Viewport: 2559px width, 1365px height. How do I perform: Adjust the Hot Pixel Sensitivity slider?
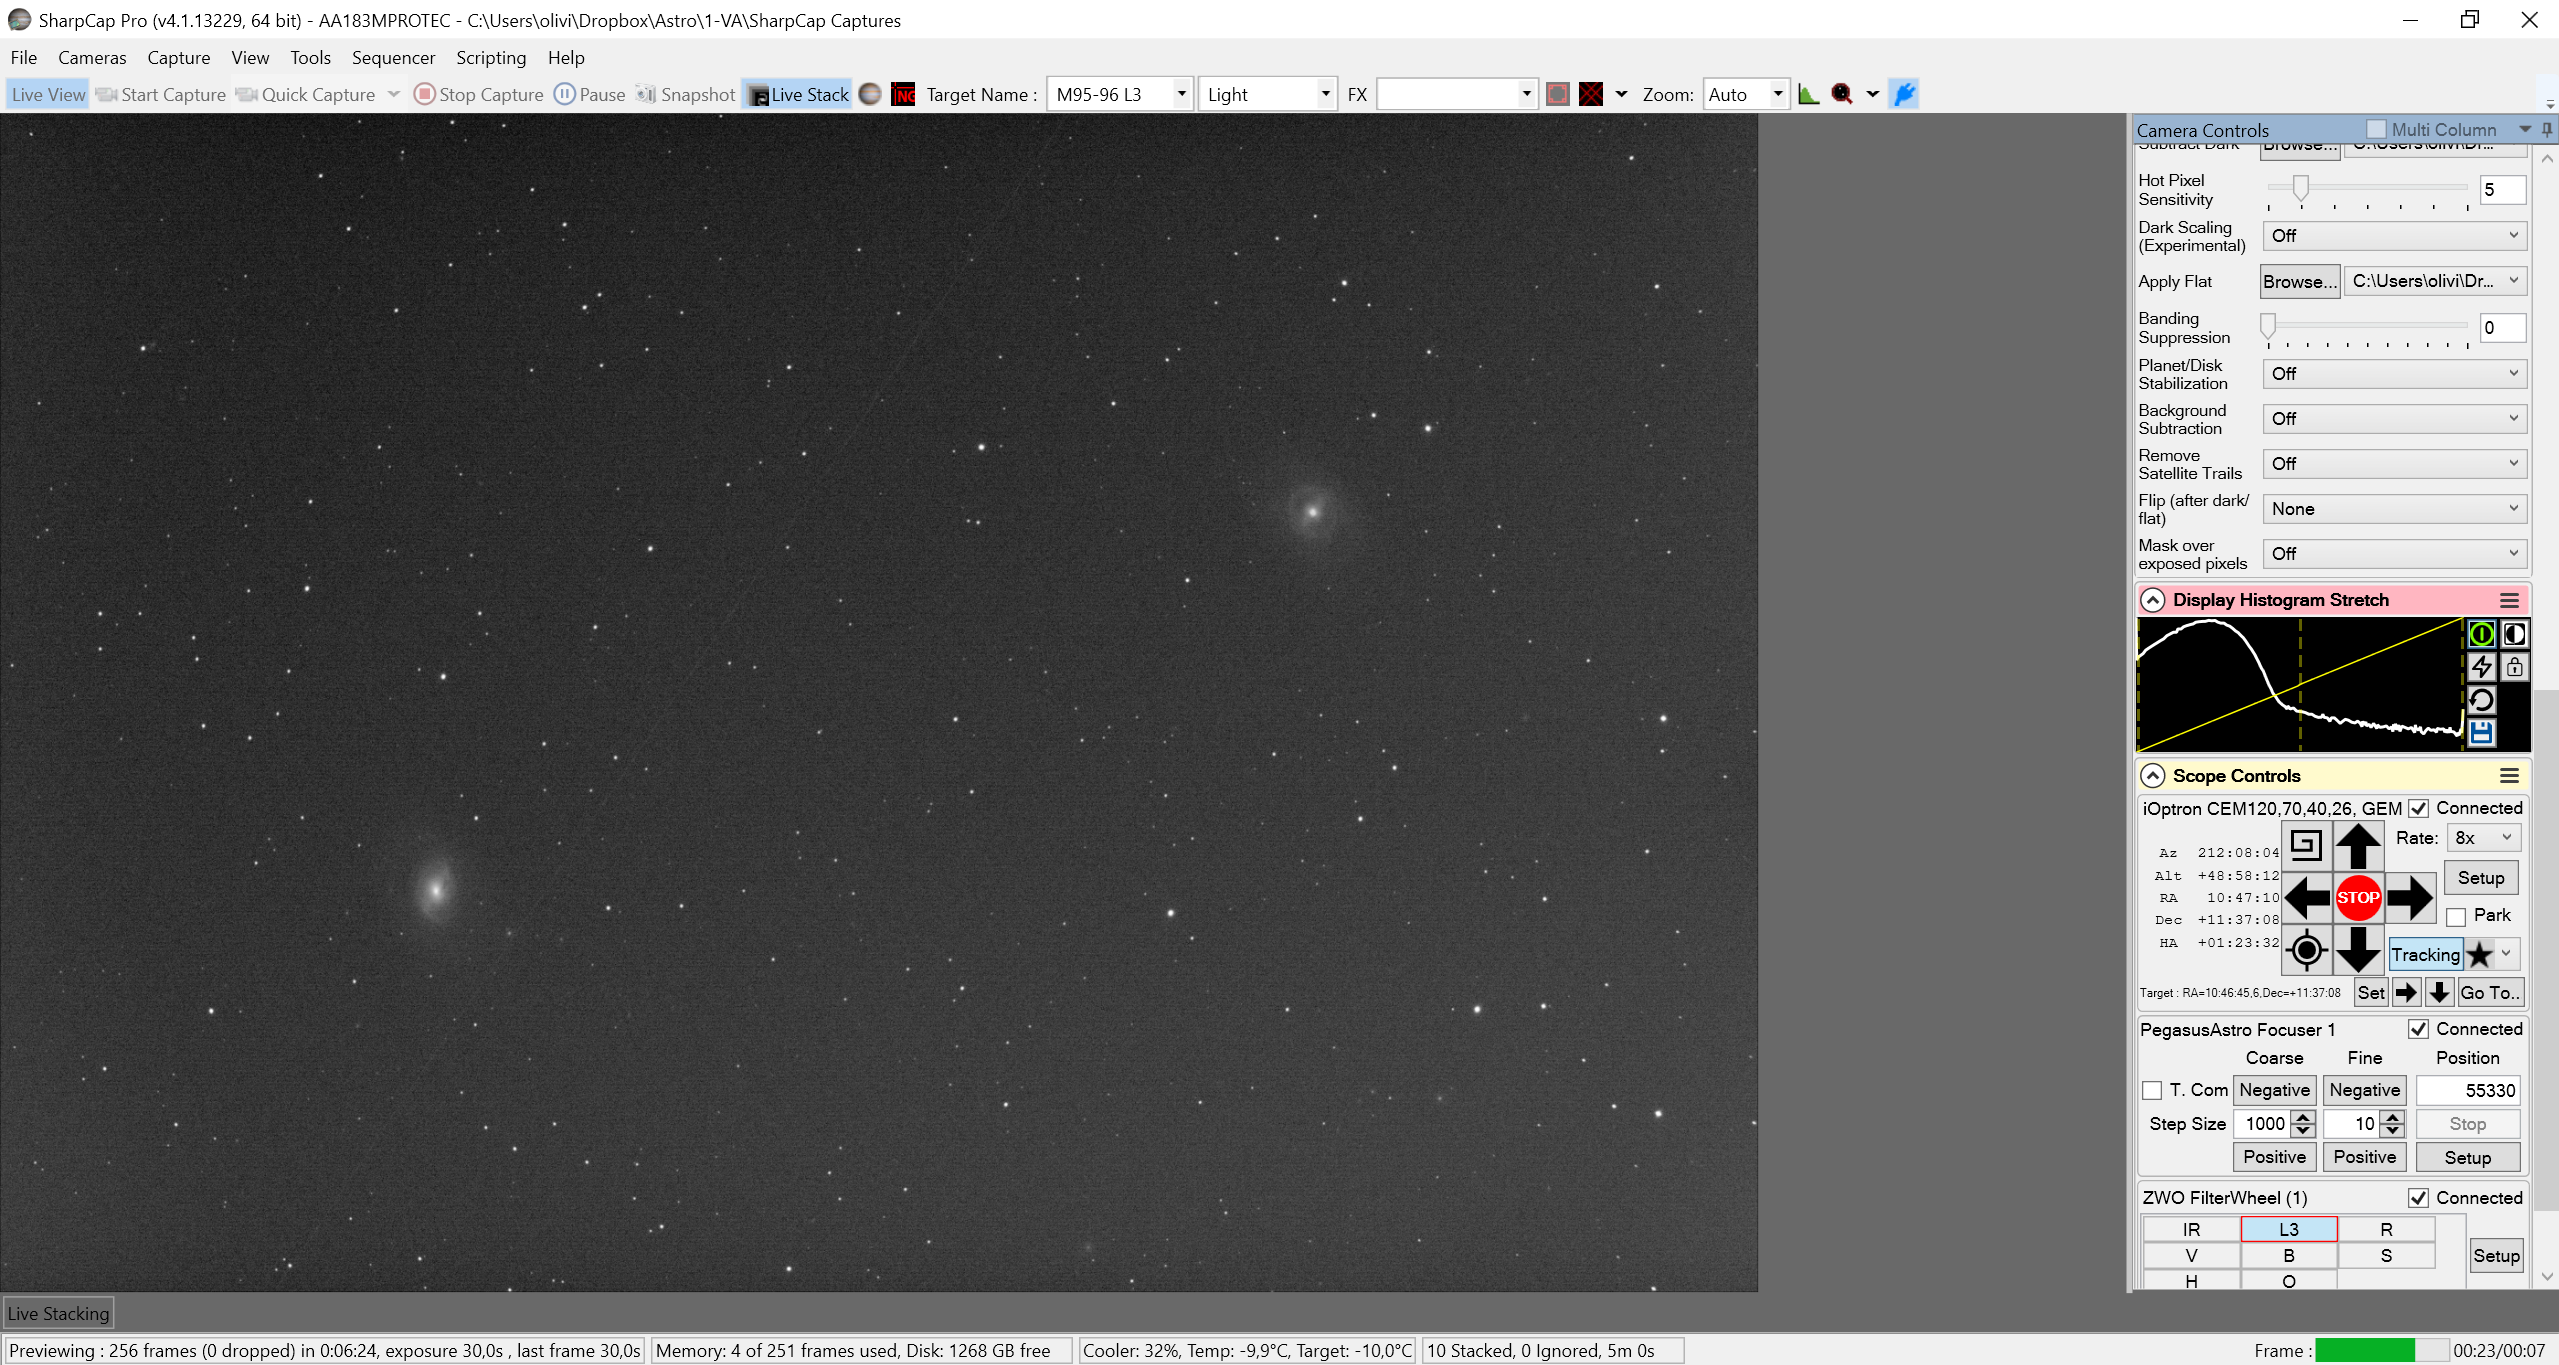2300,187
